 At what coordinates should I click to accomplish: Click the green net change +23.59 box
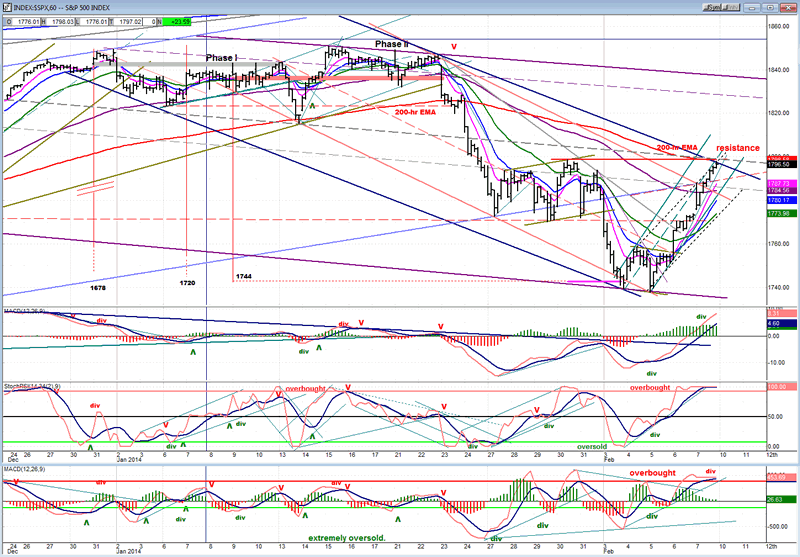[177, 21]
